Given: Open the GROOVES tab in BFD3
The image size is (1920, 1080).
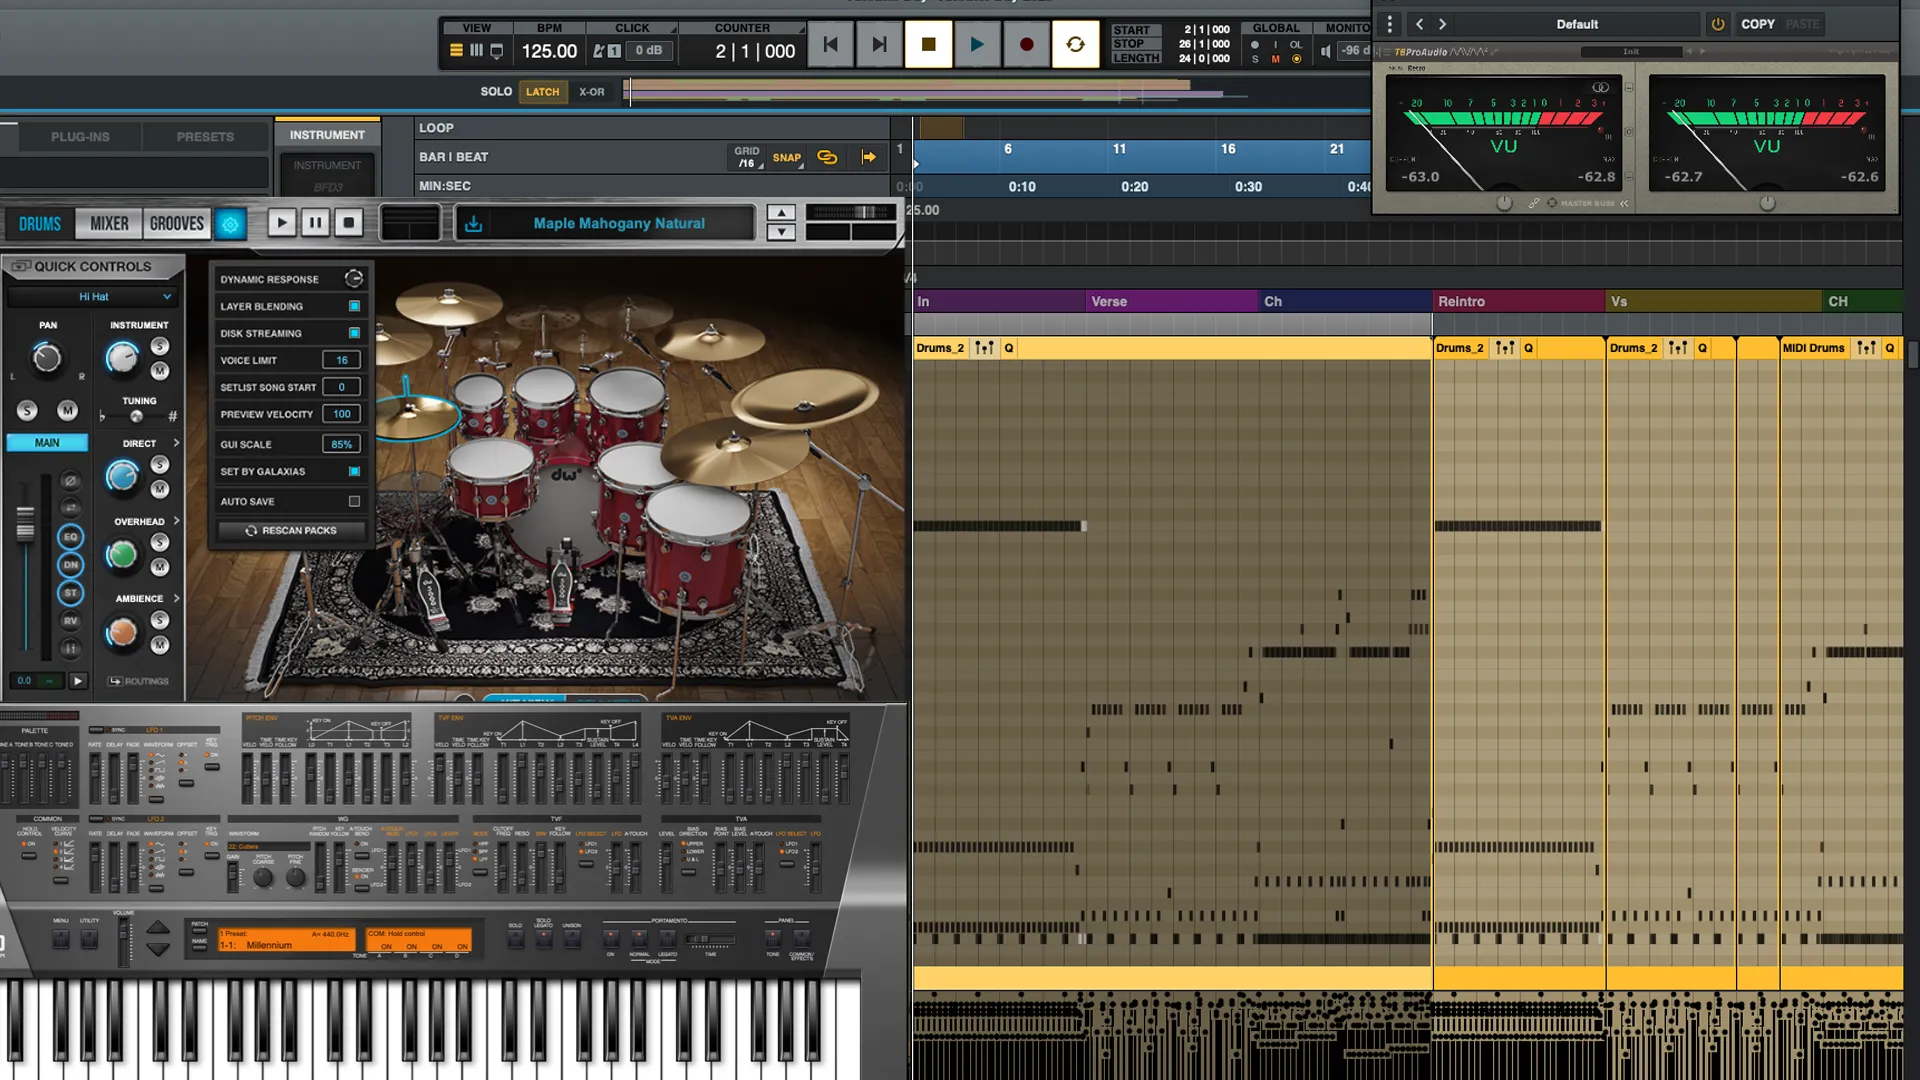Looking at the screenshot, I should pos(176,223).
